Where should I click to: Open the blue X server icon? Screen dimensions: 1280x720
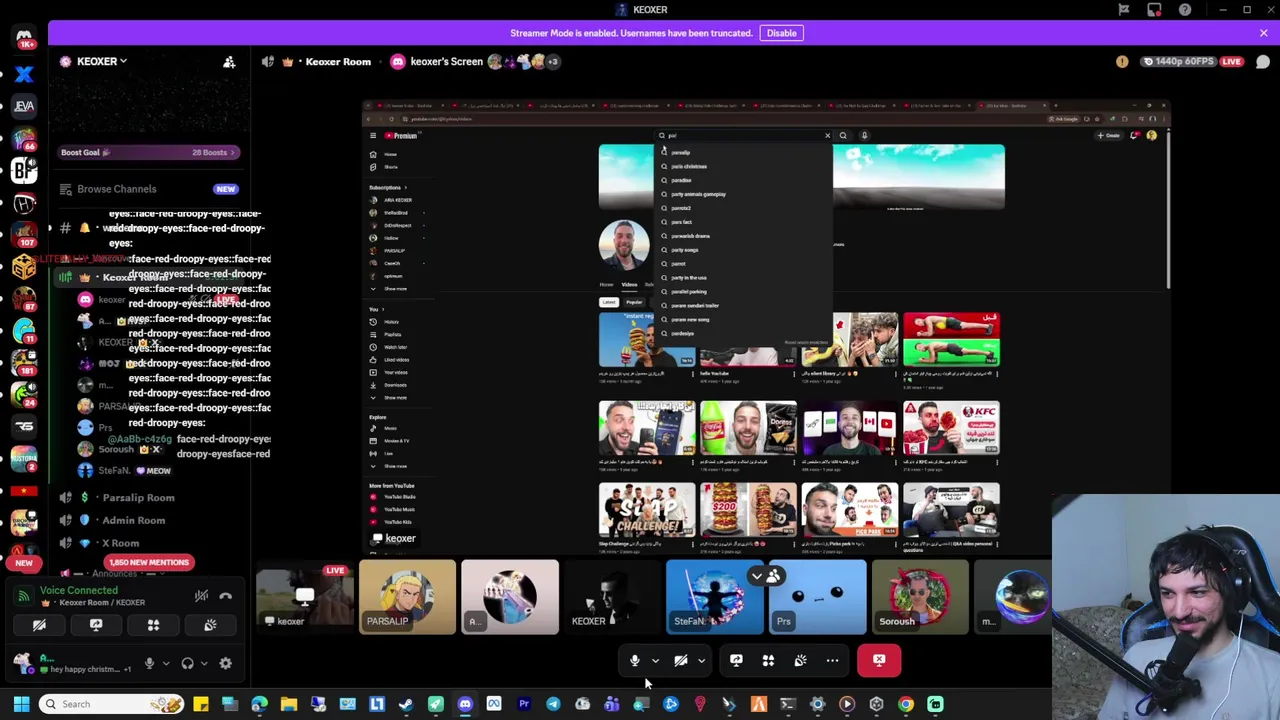coord(24,74)
